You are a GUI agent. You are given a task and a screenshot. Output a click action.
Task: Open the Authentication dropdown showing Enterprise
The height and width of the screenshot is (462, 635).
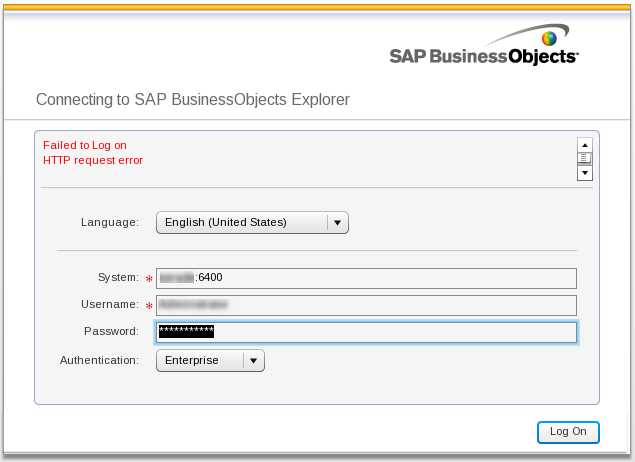pos(210,360)
